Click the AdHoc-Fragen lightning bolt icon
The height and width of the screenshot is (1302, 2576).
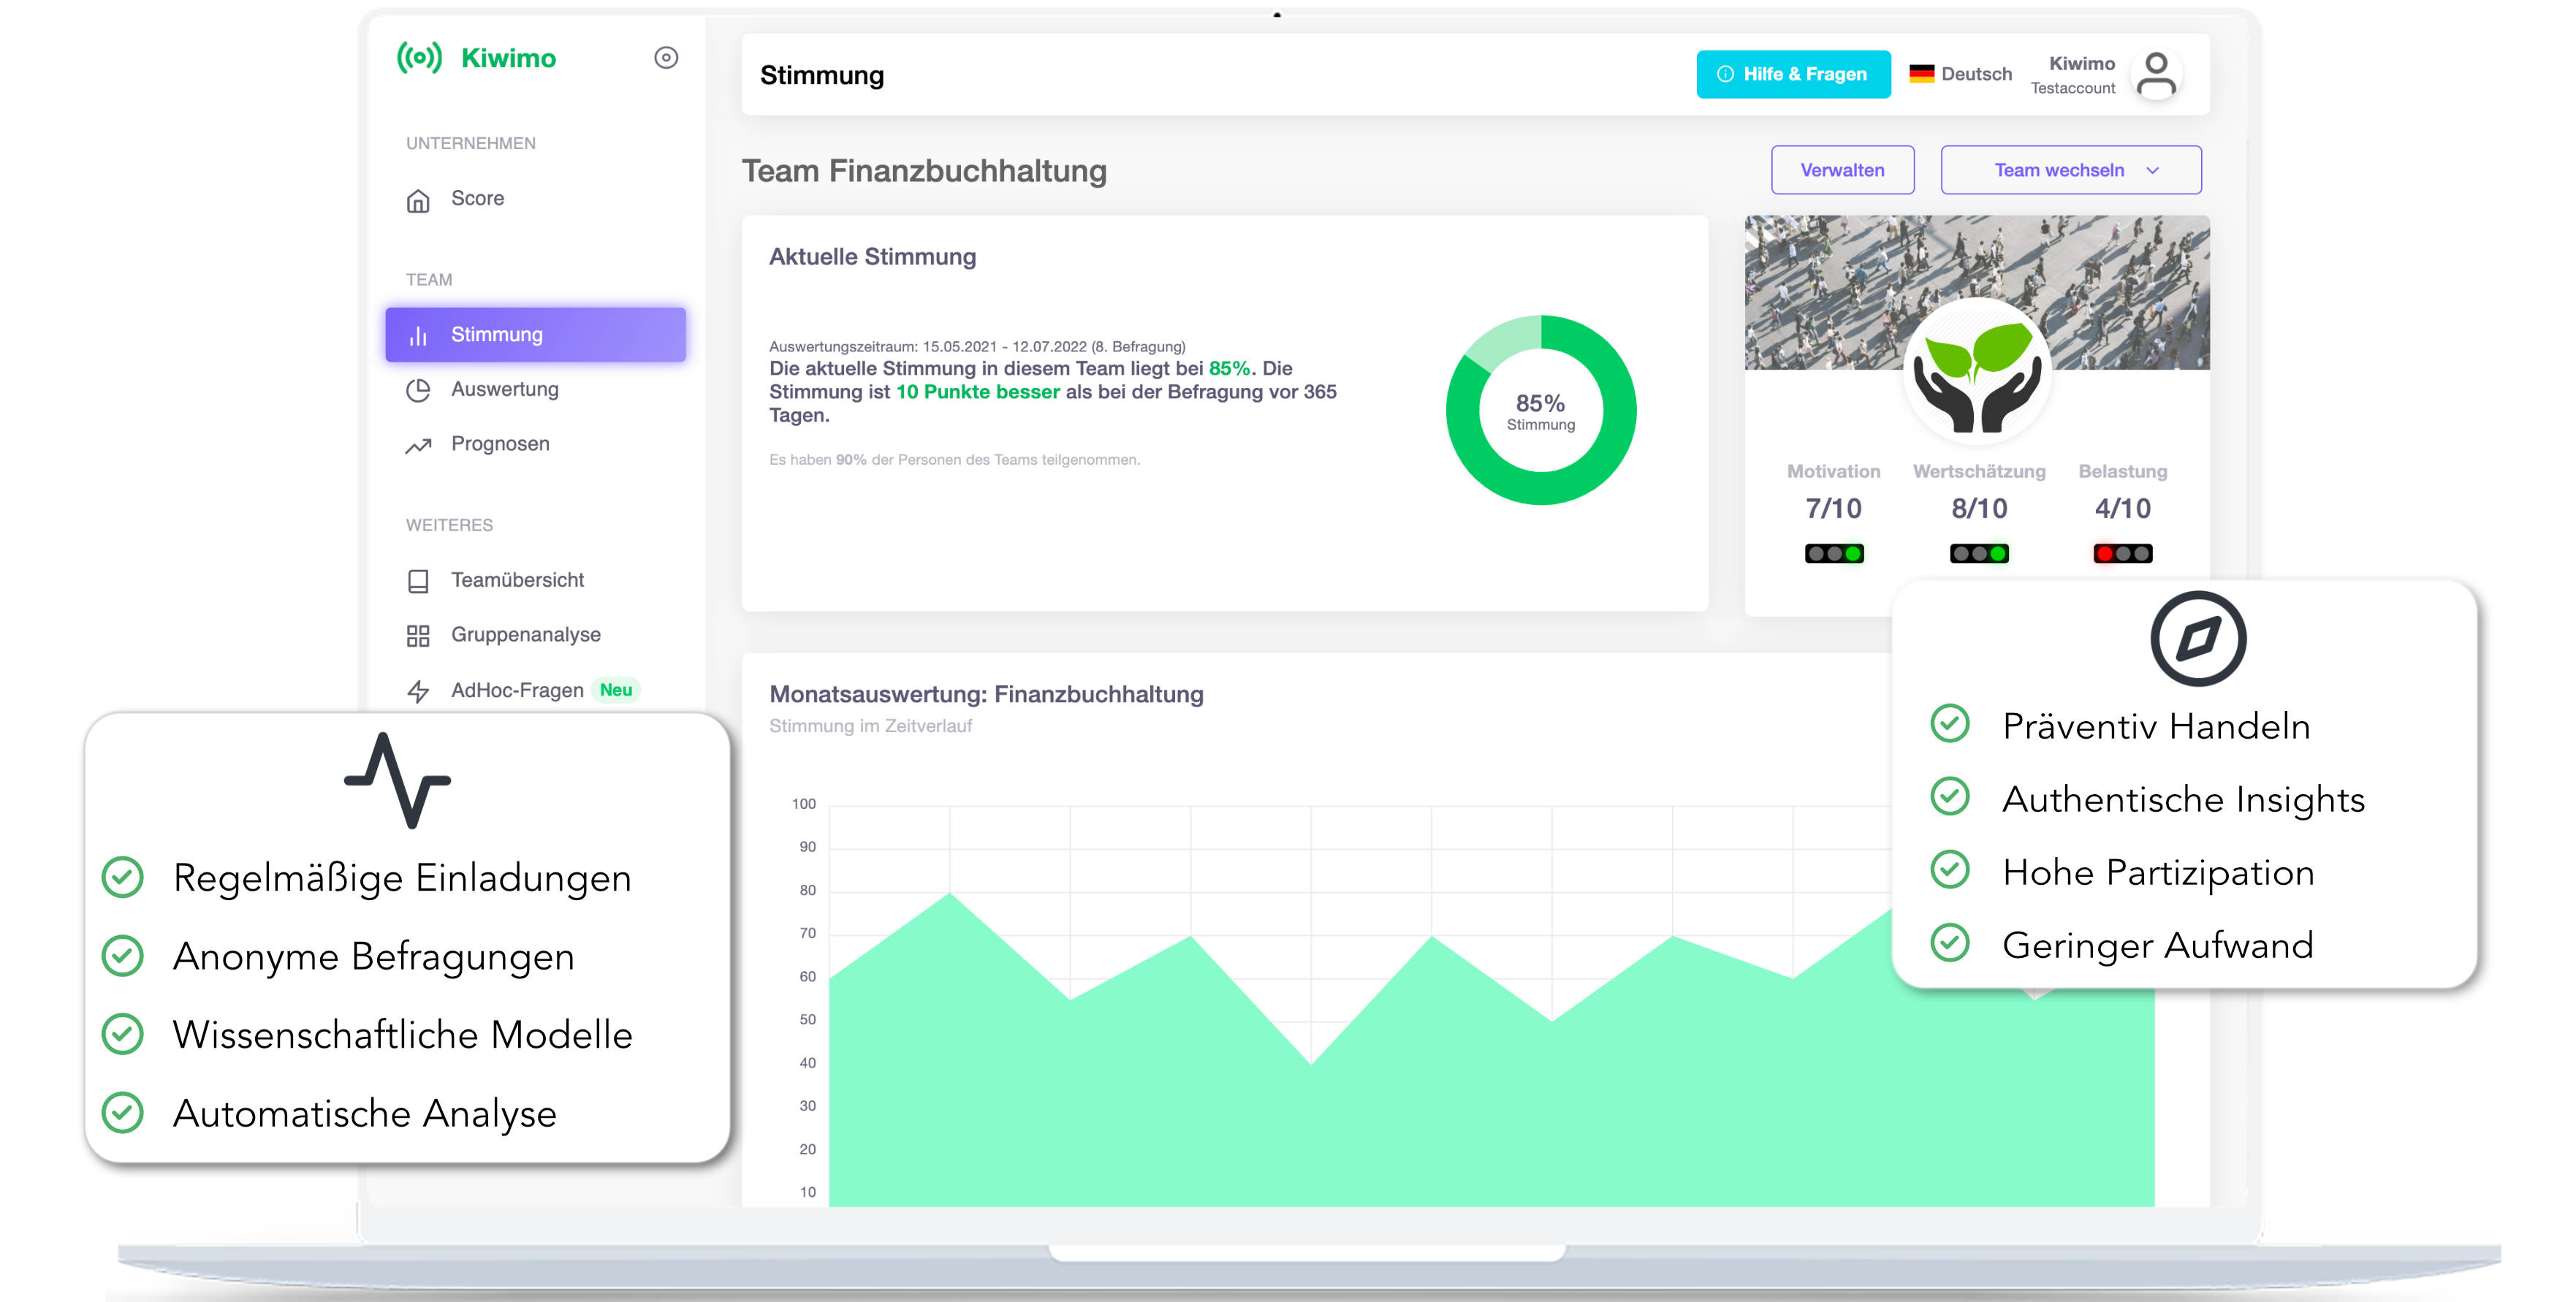click(x=418, y=691)
